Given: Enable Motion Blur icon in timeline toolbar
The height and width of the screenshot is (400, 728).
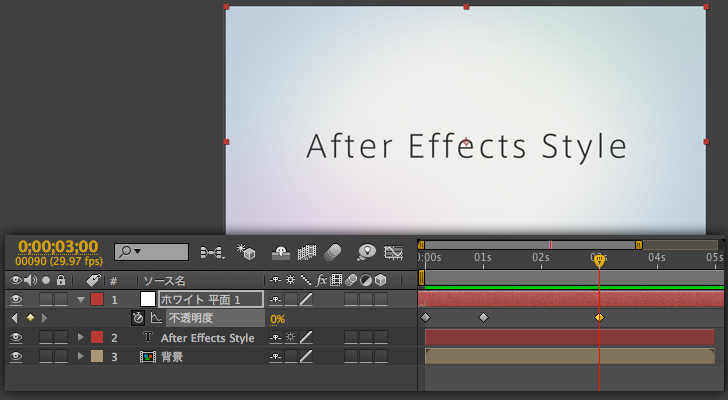Looking at the screenshot, I should pos(332,252).
